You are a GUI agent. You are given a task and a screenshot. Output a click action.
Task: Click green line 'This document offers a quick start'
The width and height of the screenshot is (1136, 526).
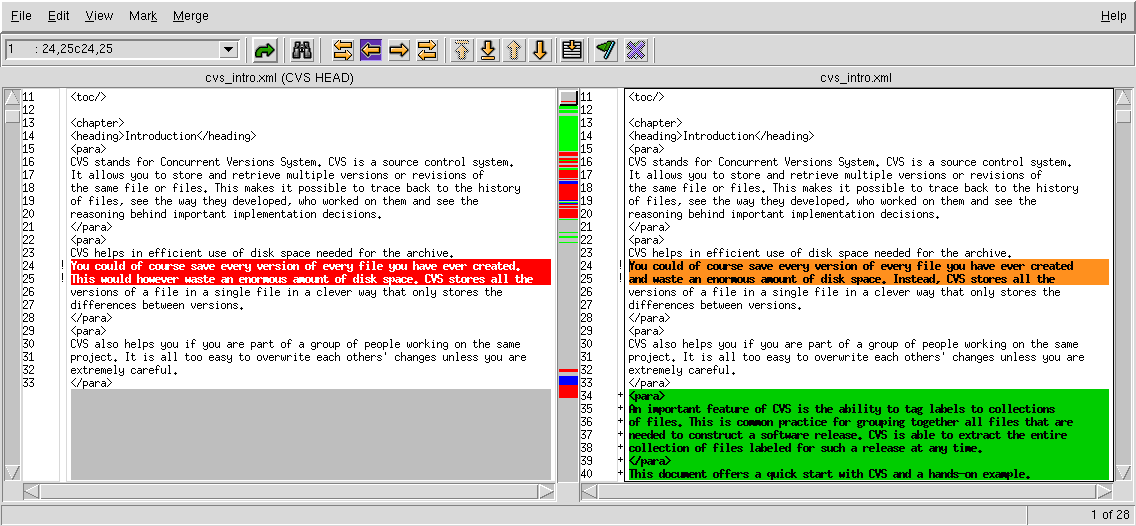(869, 474)
